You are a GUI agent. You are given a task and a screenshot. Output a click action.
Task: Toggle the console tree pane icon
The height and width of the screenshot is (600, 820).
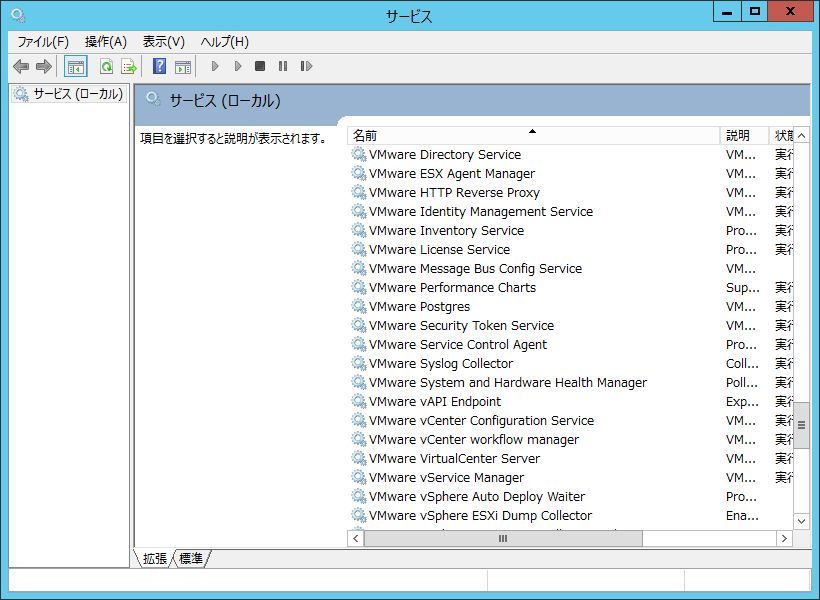tap(75, 66)
